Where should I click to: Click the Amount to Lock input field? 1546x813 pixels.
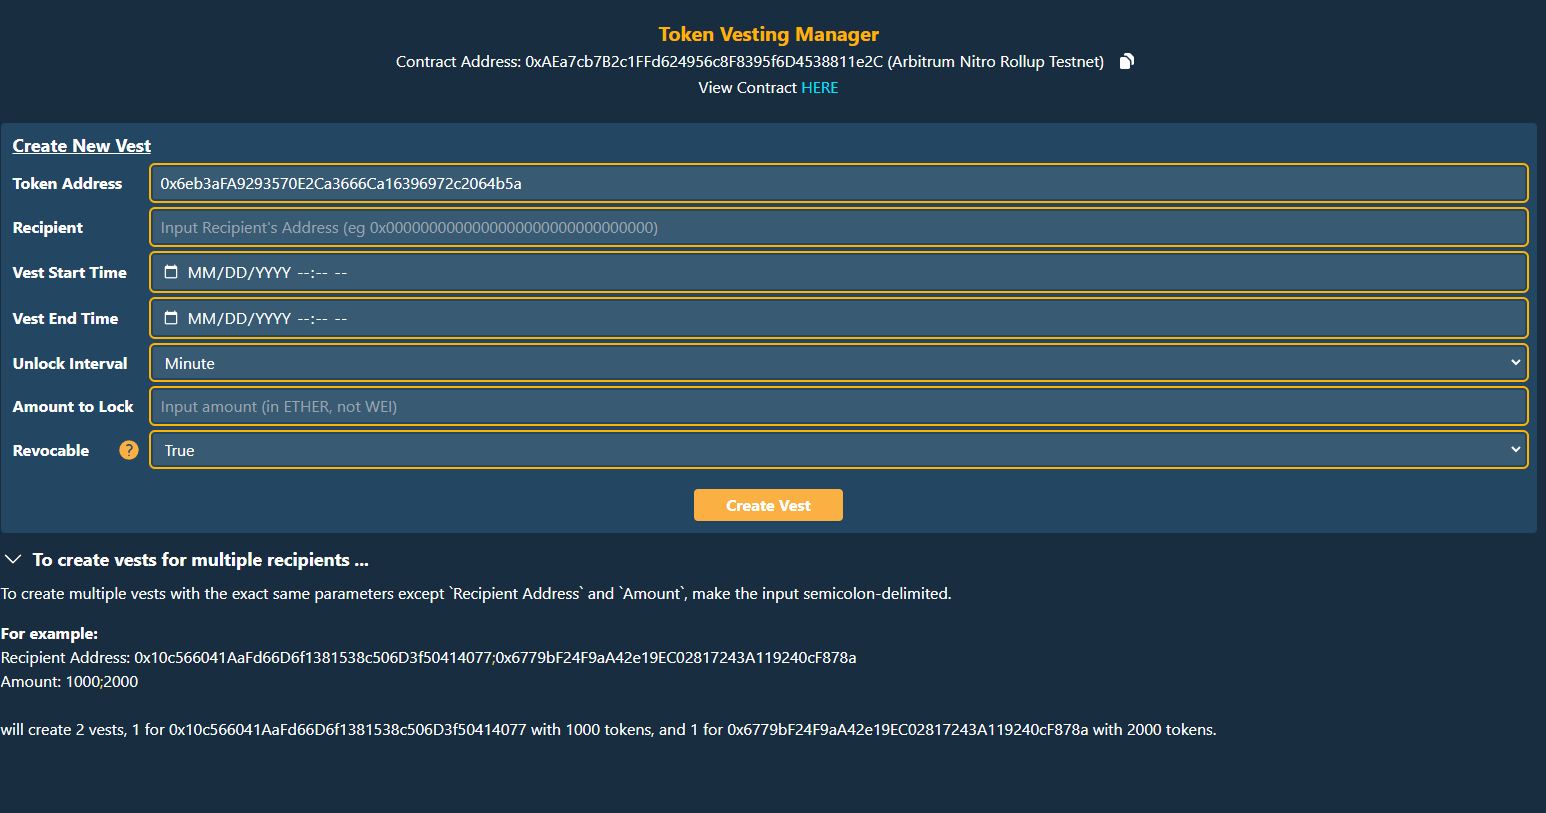click(x=839, y=406)
